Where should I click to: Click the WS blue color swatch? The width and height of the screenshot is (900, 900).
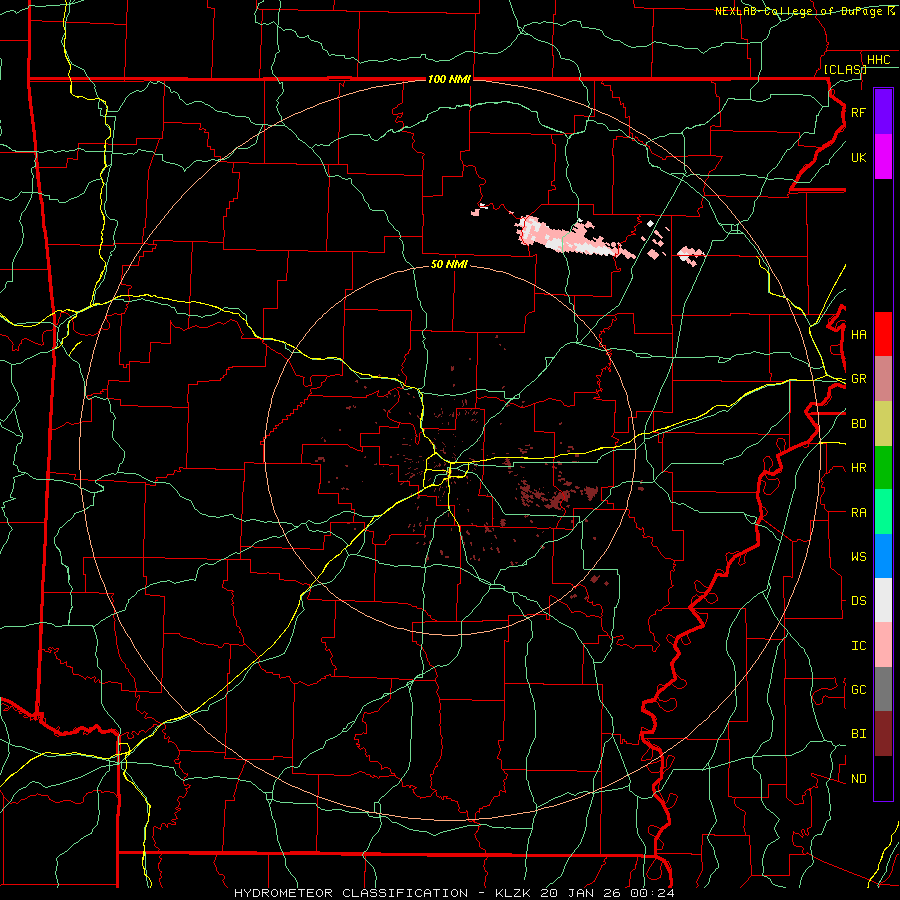(883, 556)
